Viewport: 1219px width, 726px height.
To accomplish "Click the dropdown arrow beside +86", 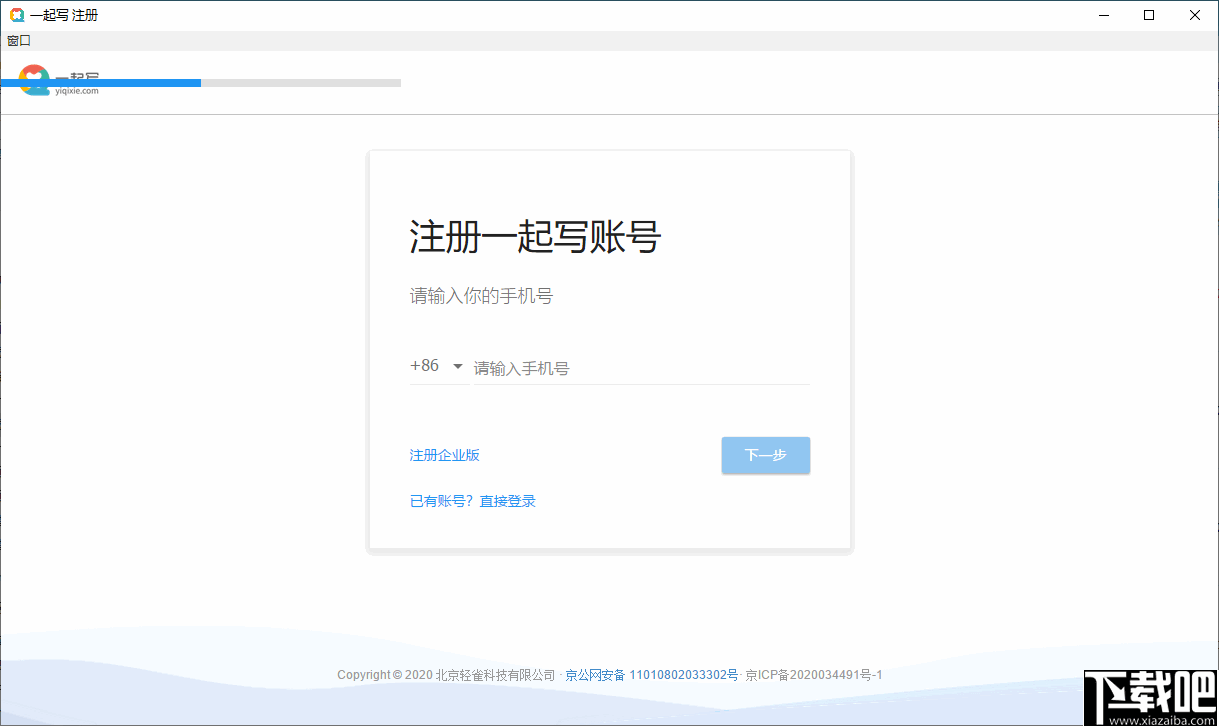I will [458, 367].
